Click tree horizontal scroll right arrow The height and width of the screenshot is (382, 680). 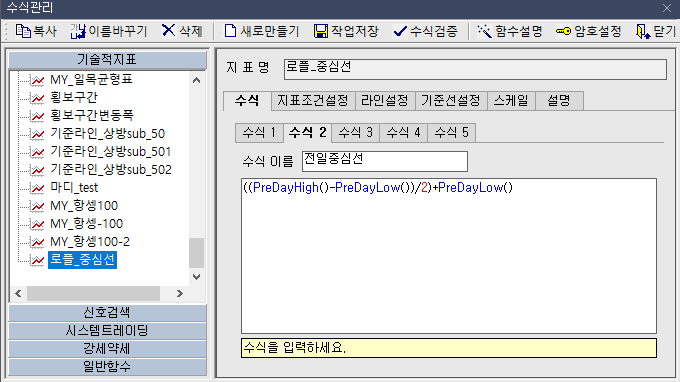[180, 294]
